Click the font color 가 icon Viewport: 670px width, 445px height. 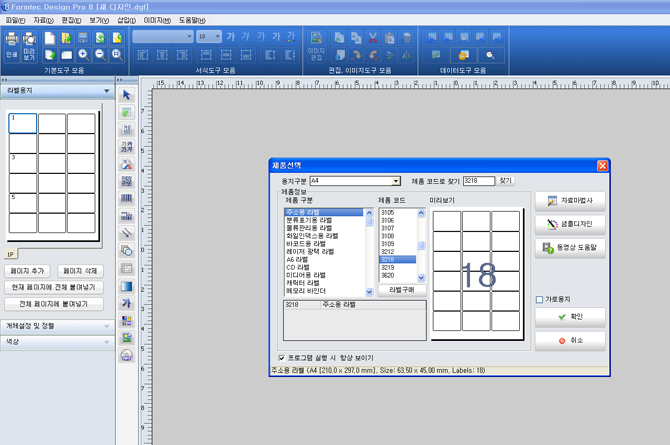[x=291, y=37]
